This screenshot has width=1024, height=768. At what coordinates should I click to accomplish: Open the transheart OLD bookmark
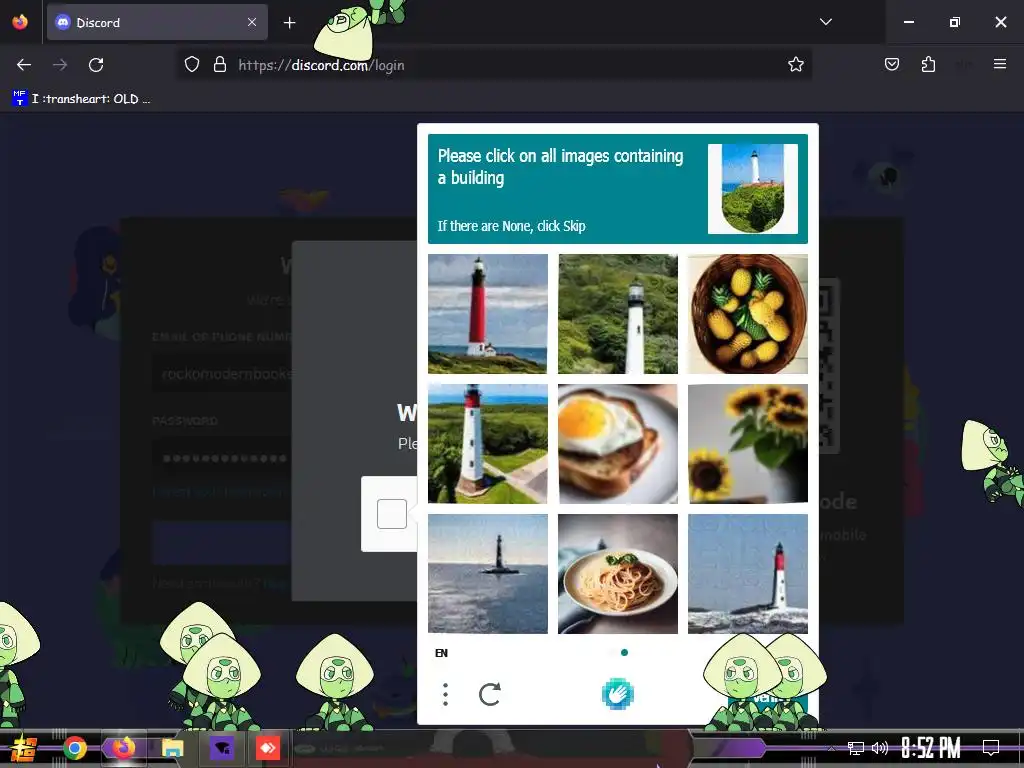[x=82, y=99]
